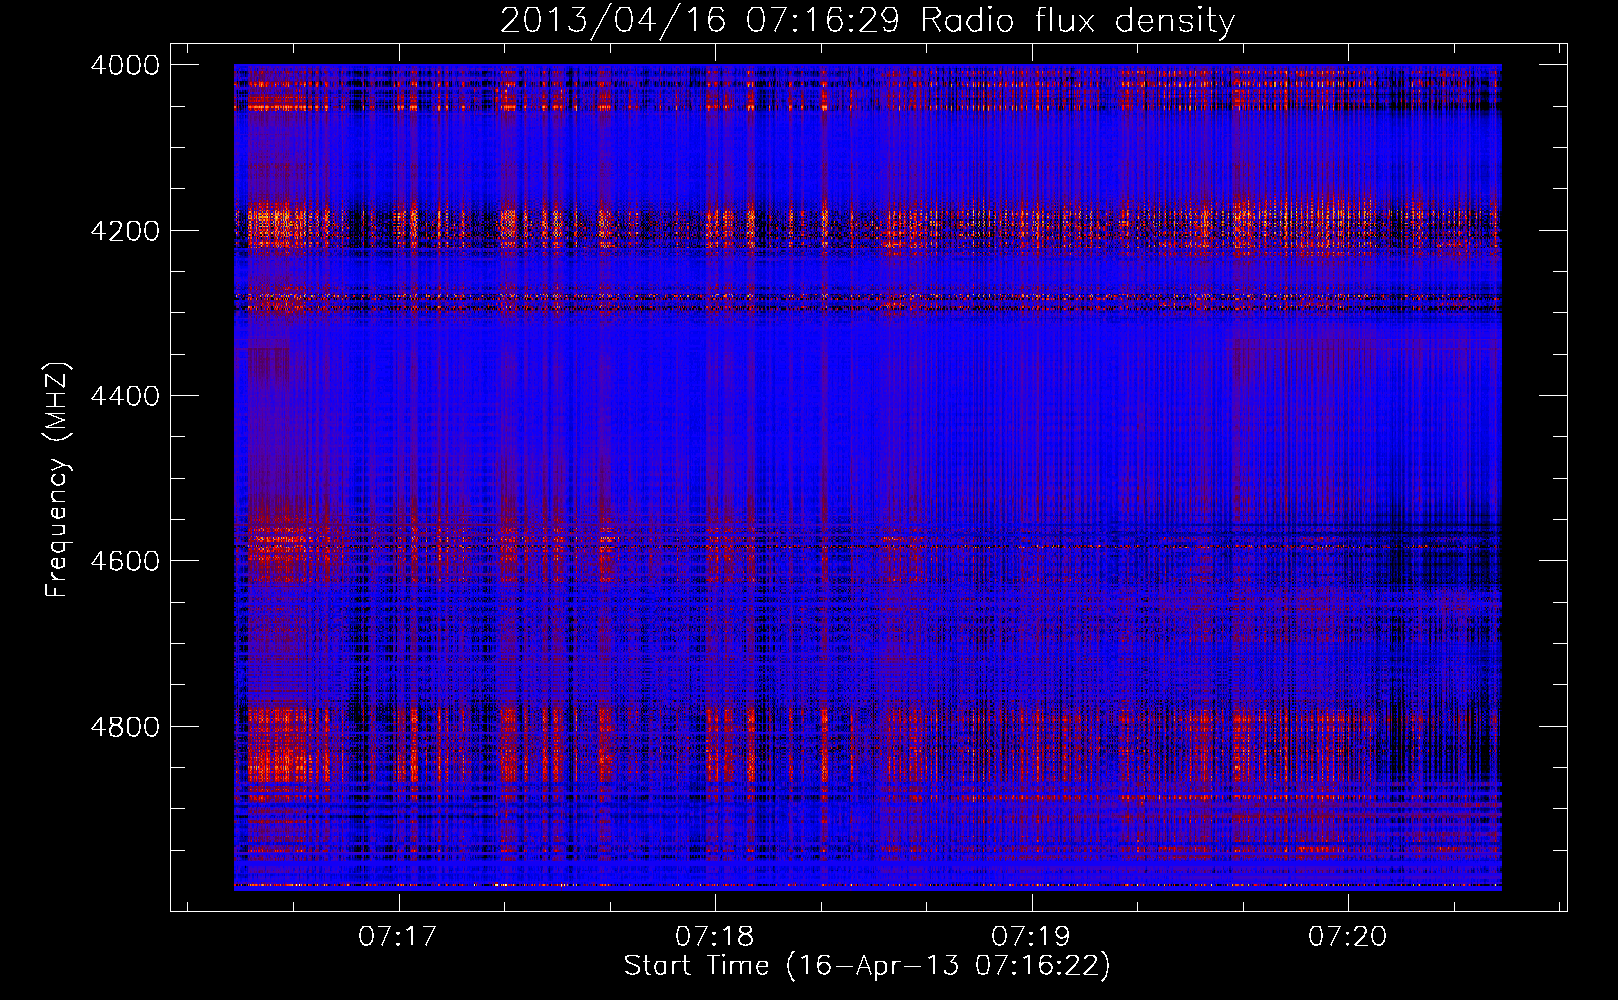This screenshot has height=1000, width=1618.
Task: Click the 'Start Time (16-Apr-13 07:16:22)' label
Action: point(867,966)
